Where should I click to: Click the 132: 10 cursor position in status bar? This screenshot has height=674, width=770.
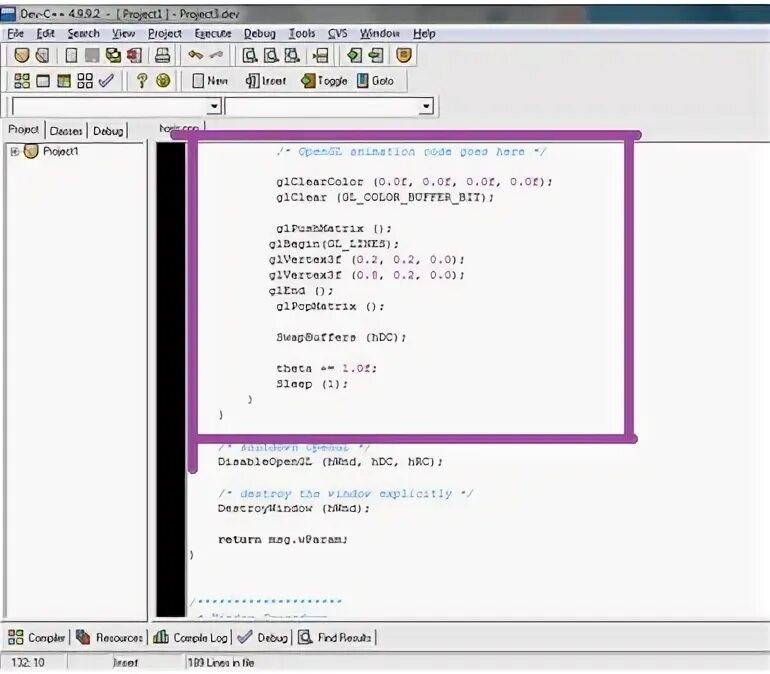coord(28,662)
